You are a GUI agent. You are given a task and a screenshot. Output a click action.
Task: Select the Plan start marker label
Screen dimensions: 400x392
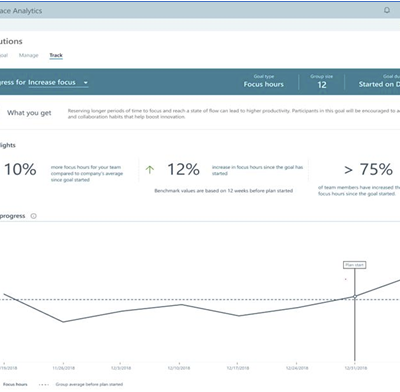pos(355,265)
